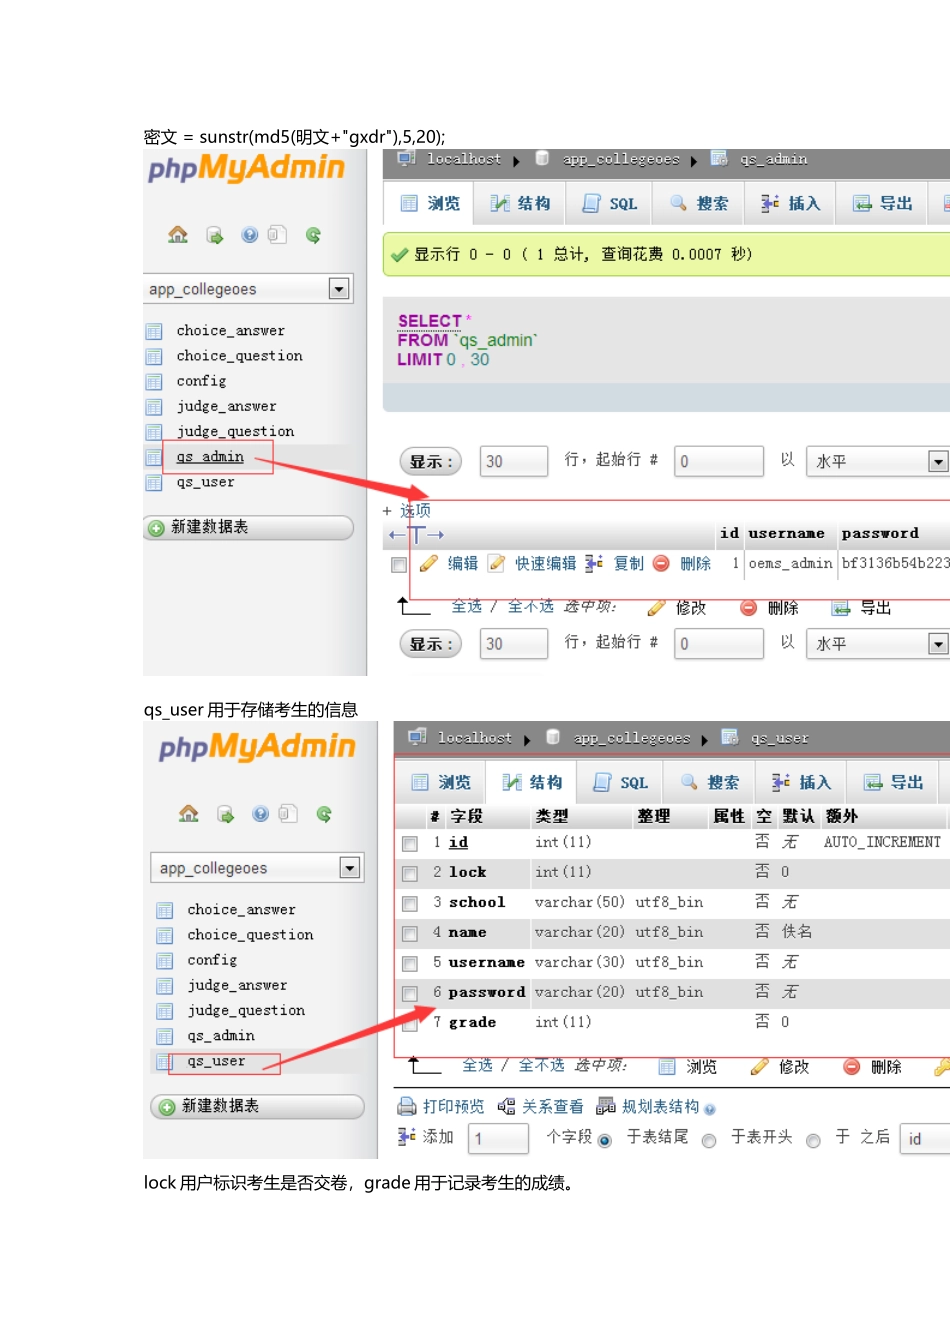This screenshot has height=1344, width=950.
Task: Click the 快速编辑 icon in oems_admin row
Action: 496,563
